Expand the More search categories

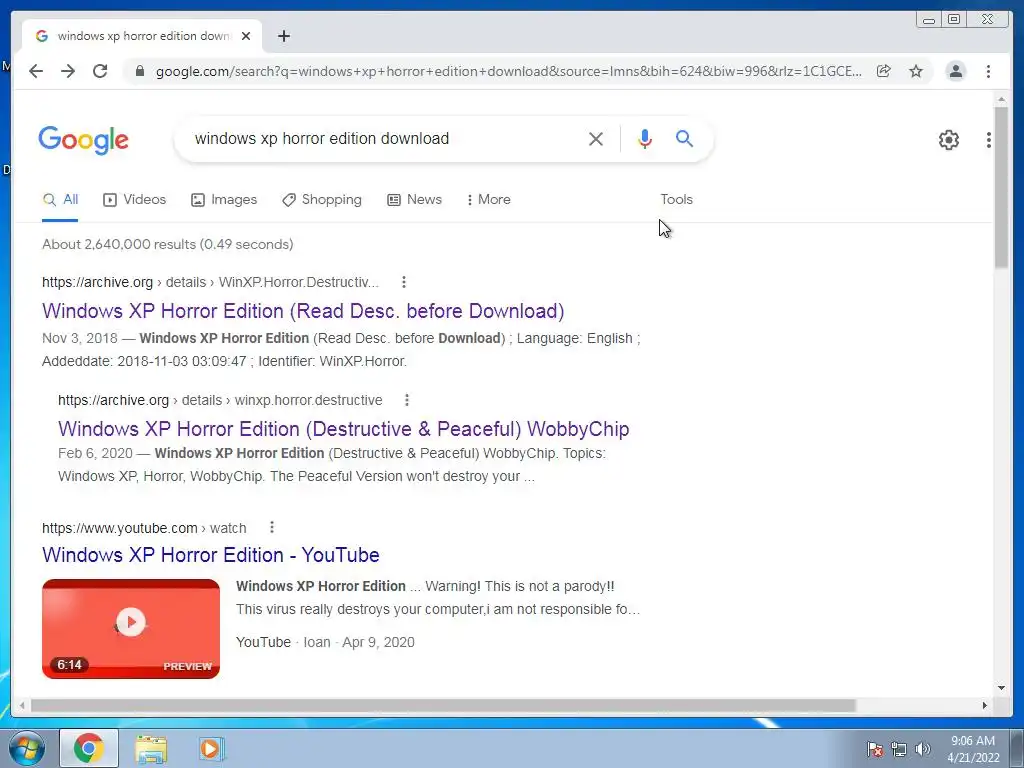click(x=488, y=200)
